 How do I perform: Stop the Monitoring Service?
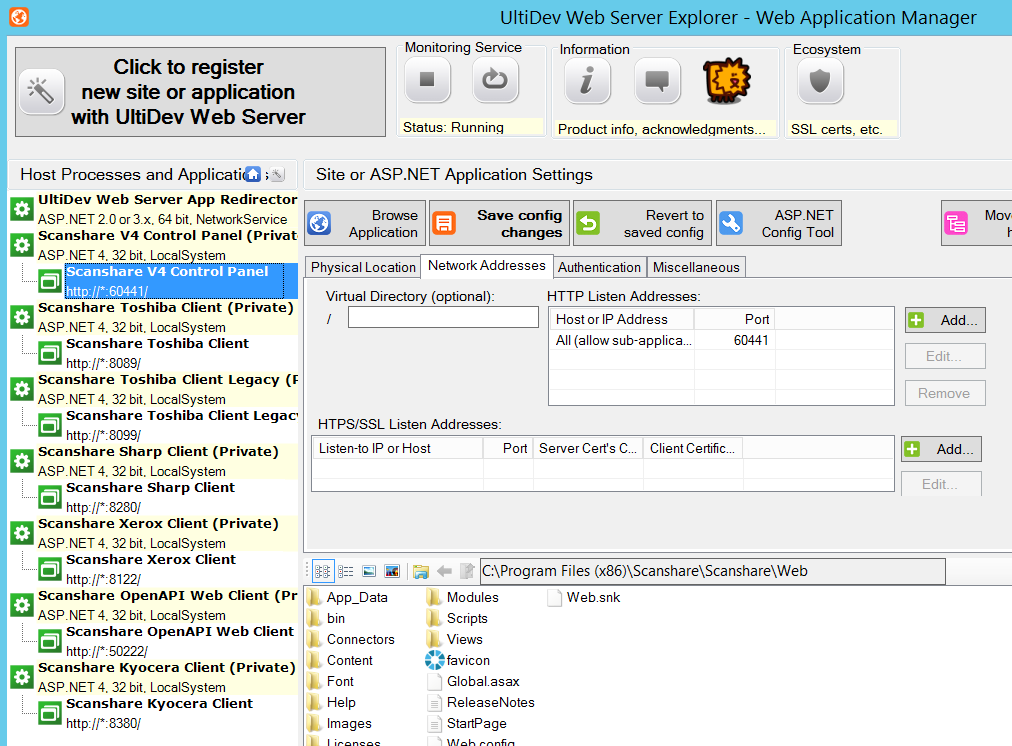click(x=427, y=80)
